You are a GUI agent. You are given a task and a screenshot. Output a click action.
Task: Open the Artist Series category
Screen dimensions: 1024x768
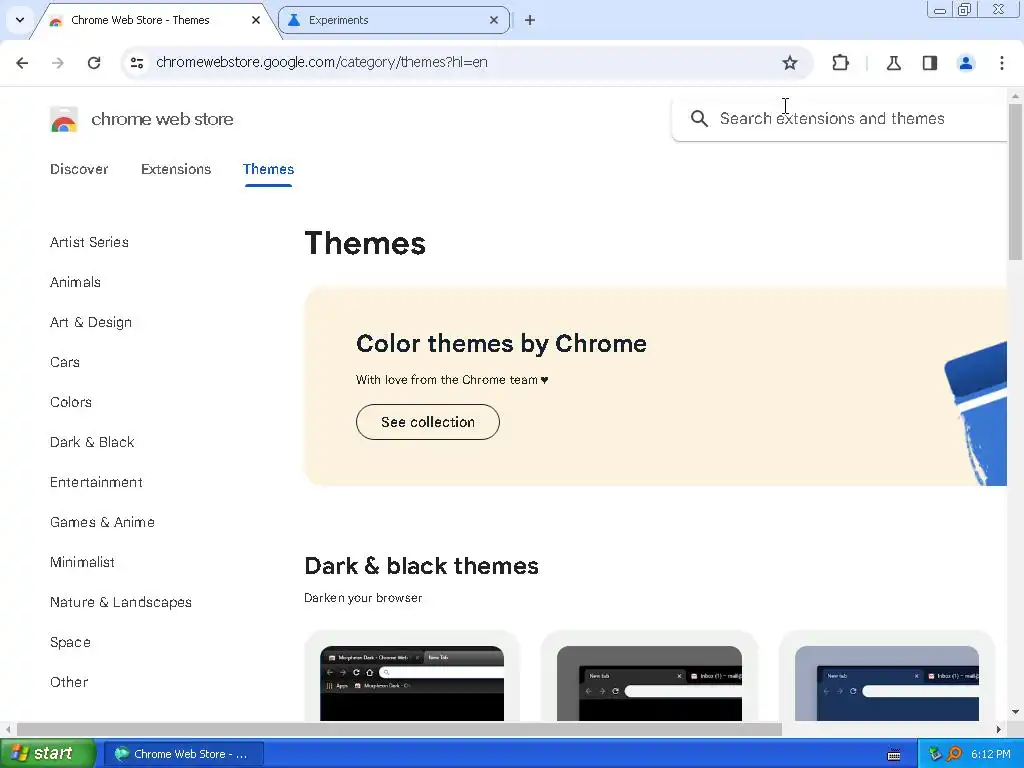(89, 242)
